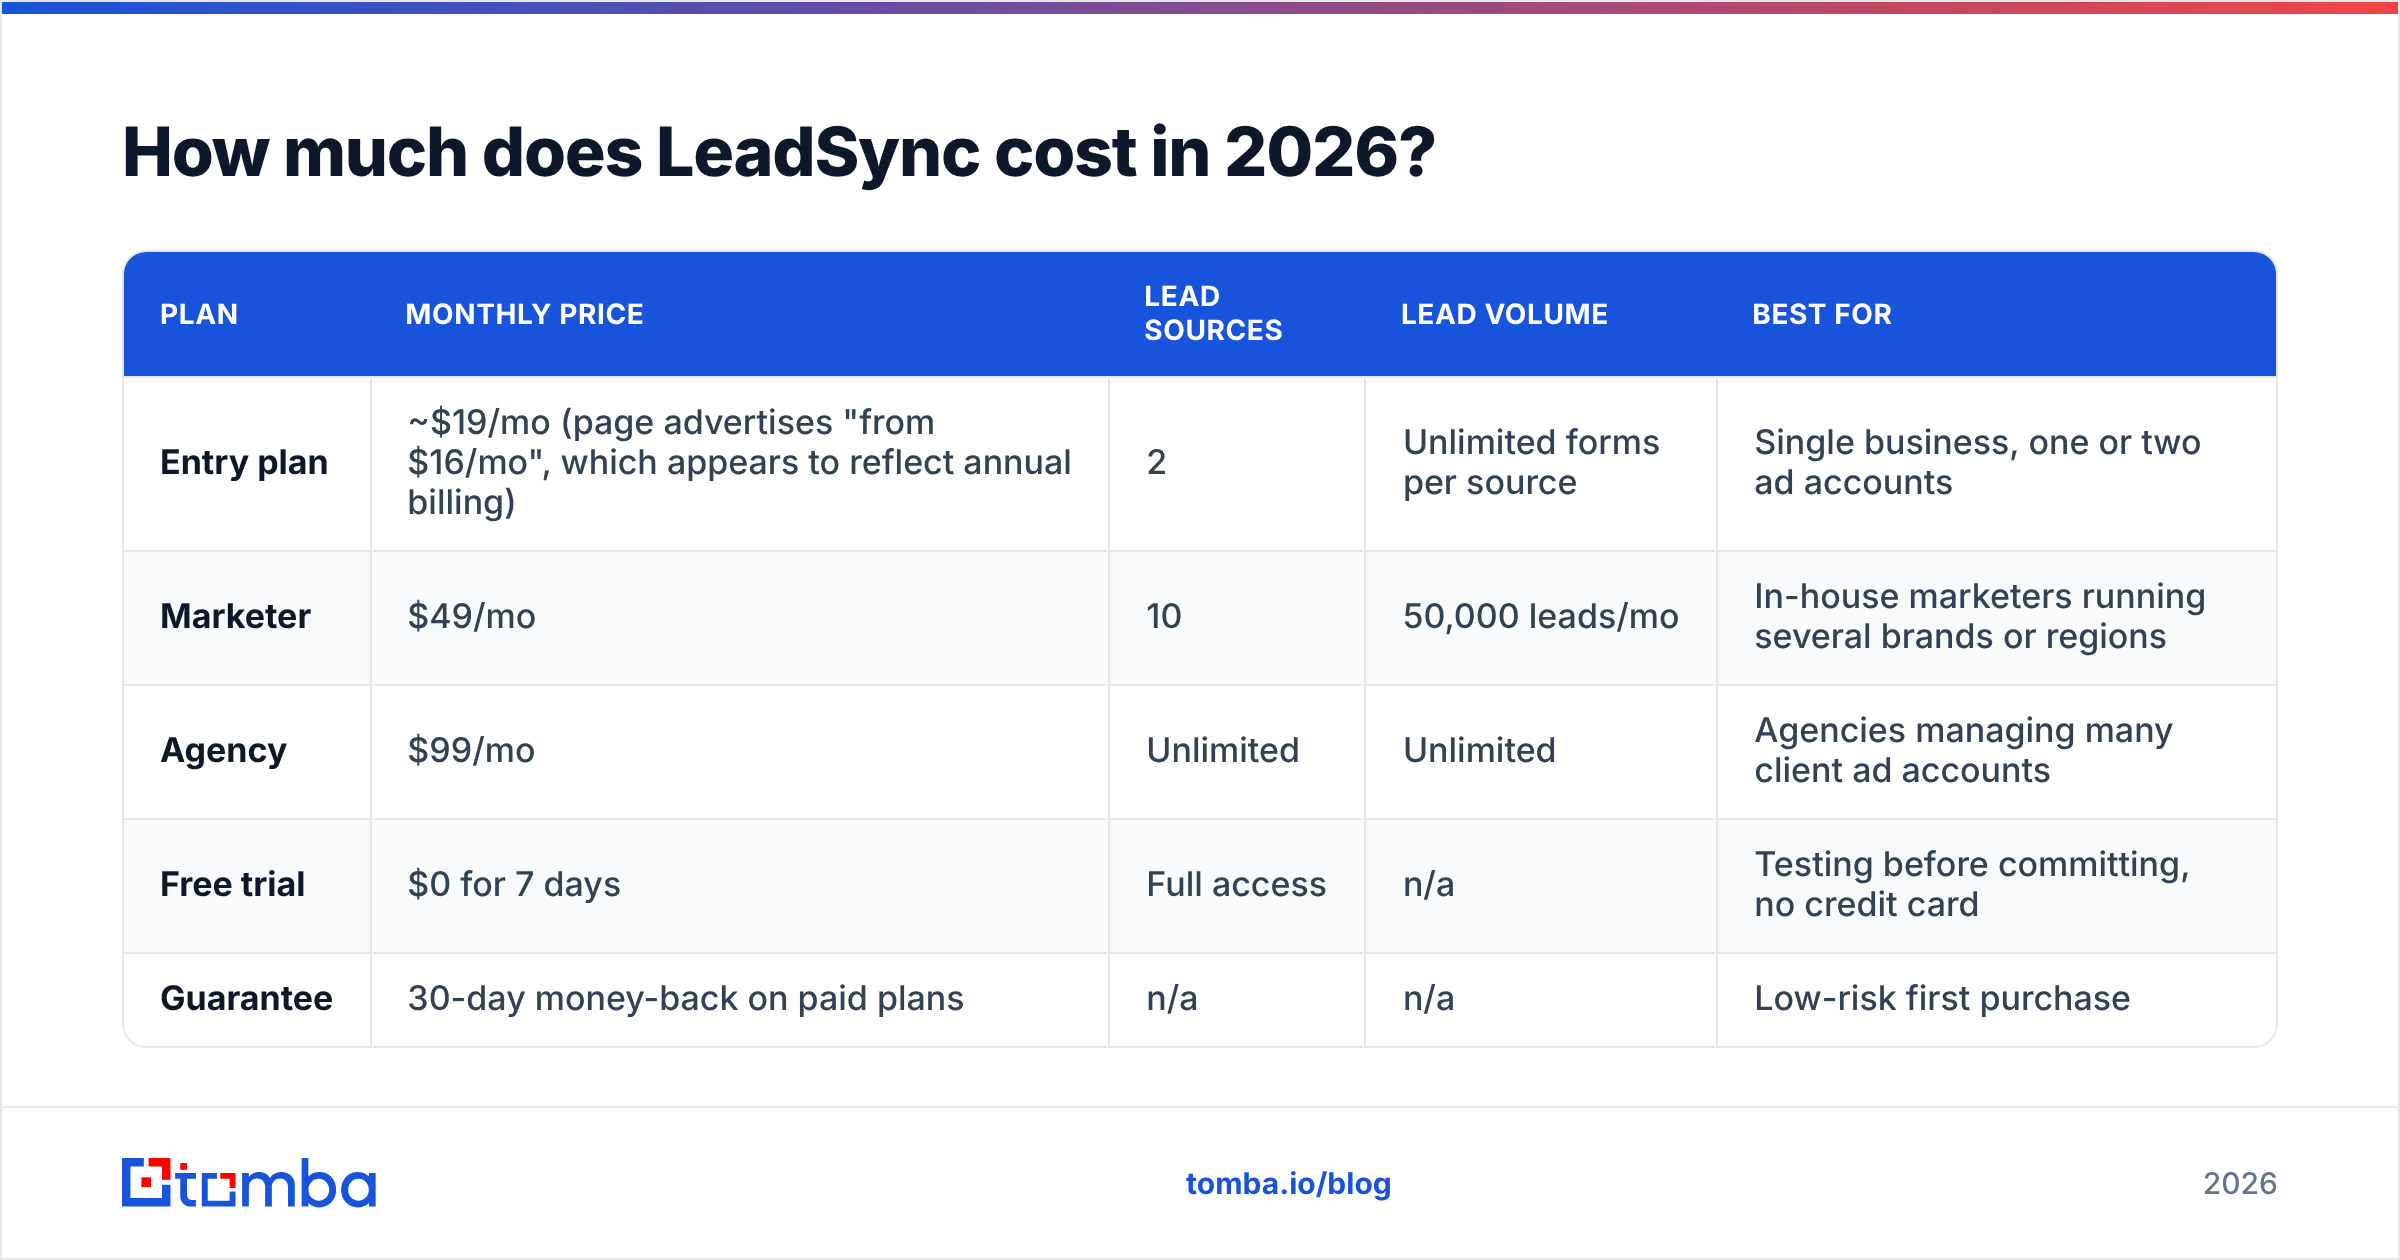Viewport: 2400px width, 1260px height.
Task: Click the 'Entry plan' row label
Action: [244, 462]
